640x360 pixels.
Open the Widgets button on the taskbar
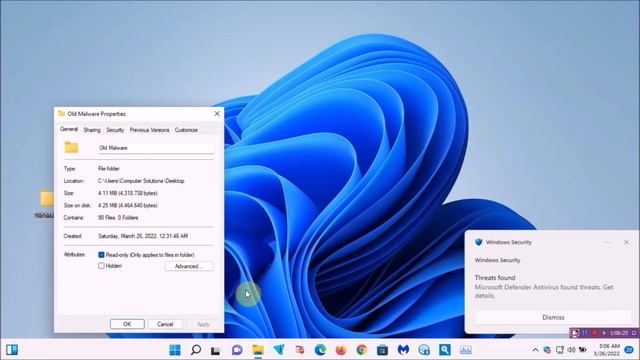12,350
